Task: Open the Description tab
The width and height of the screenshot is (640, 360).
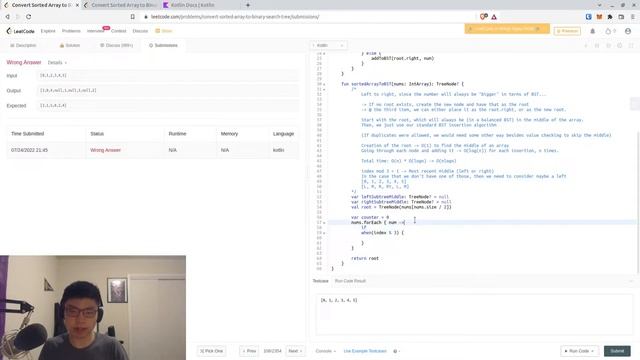Action: click(23, 45)
